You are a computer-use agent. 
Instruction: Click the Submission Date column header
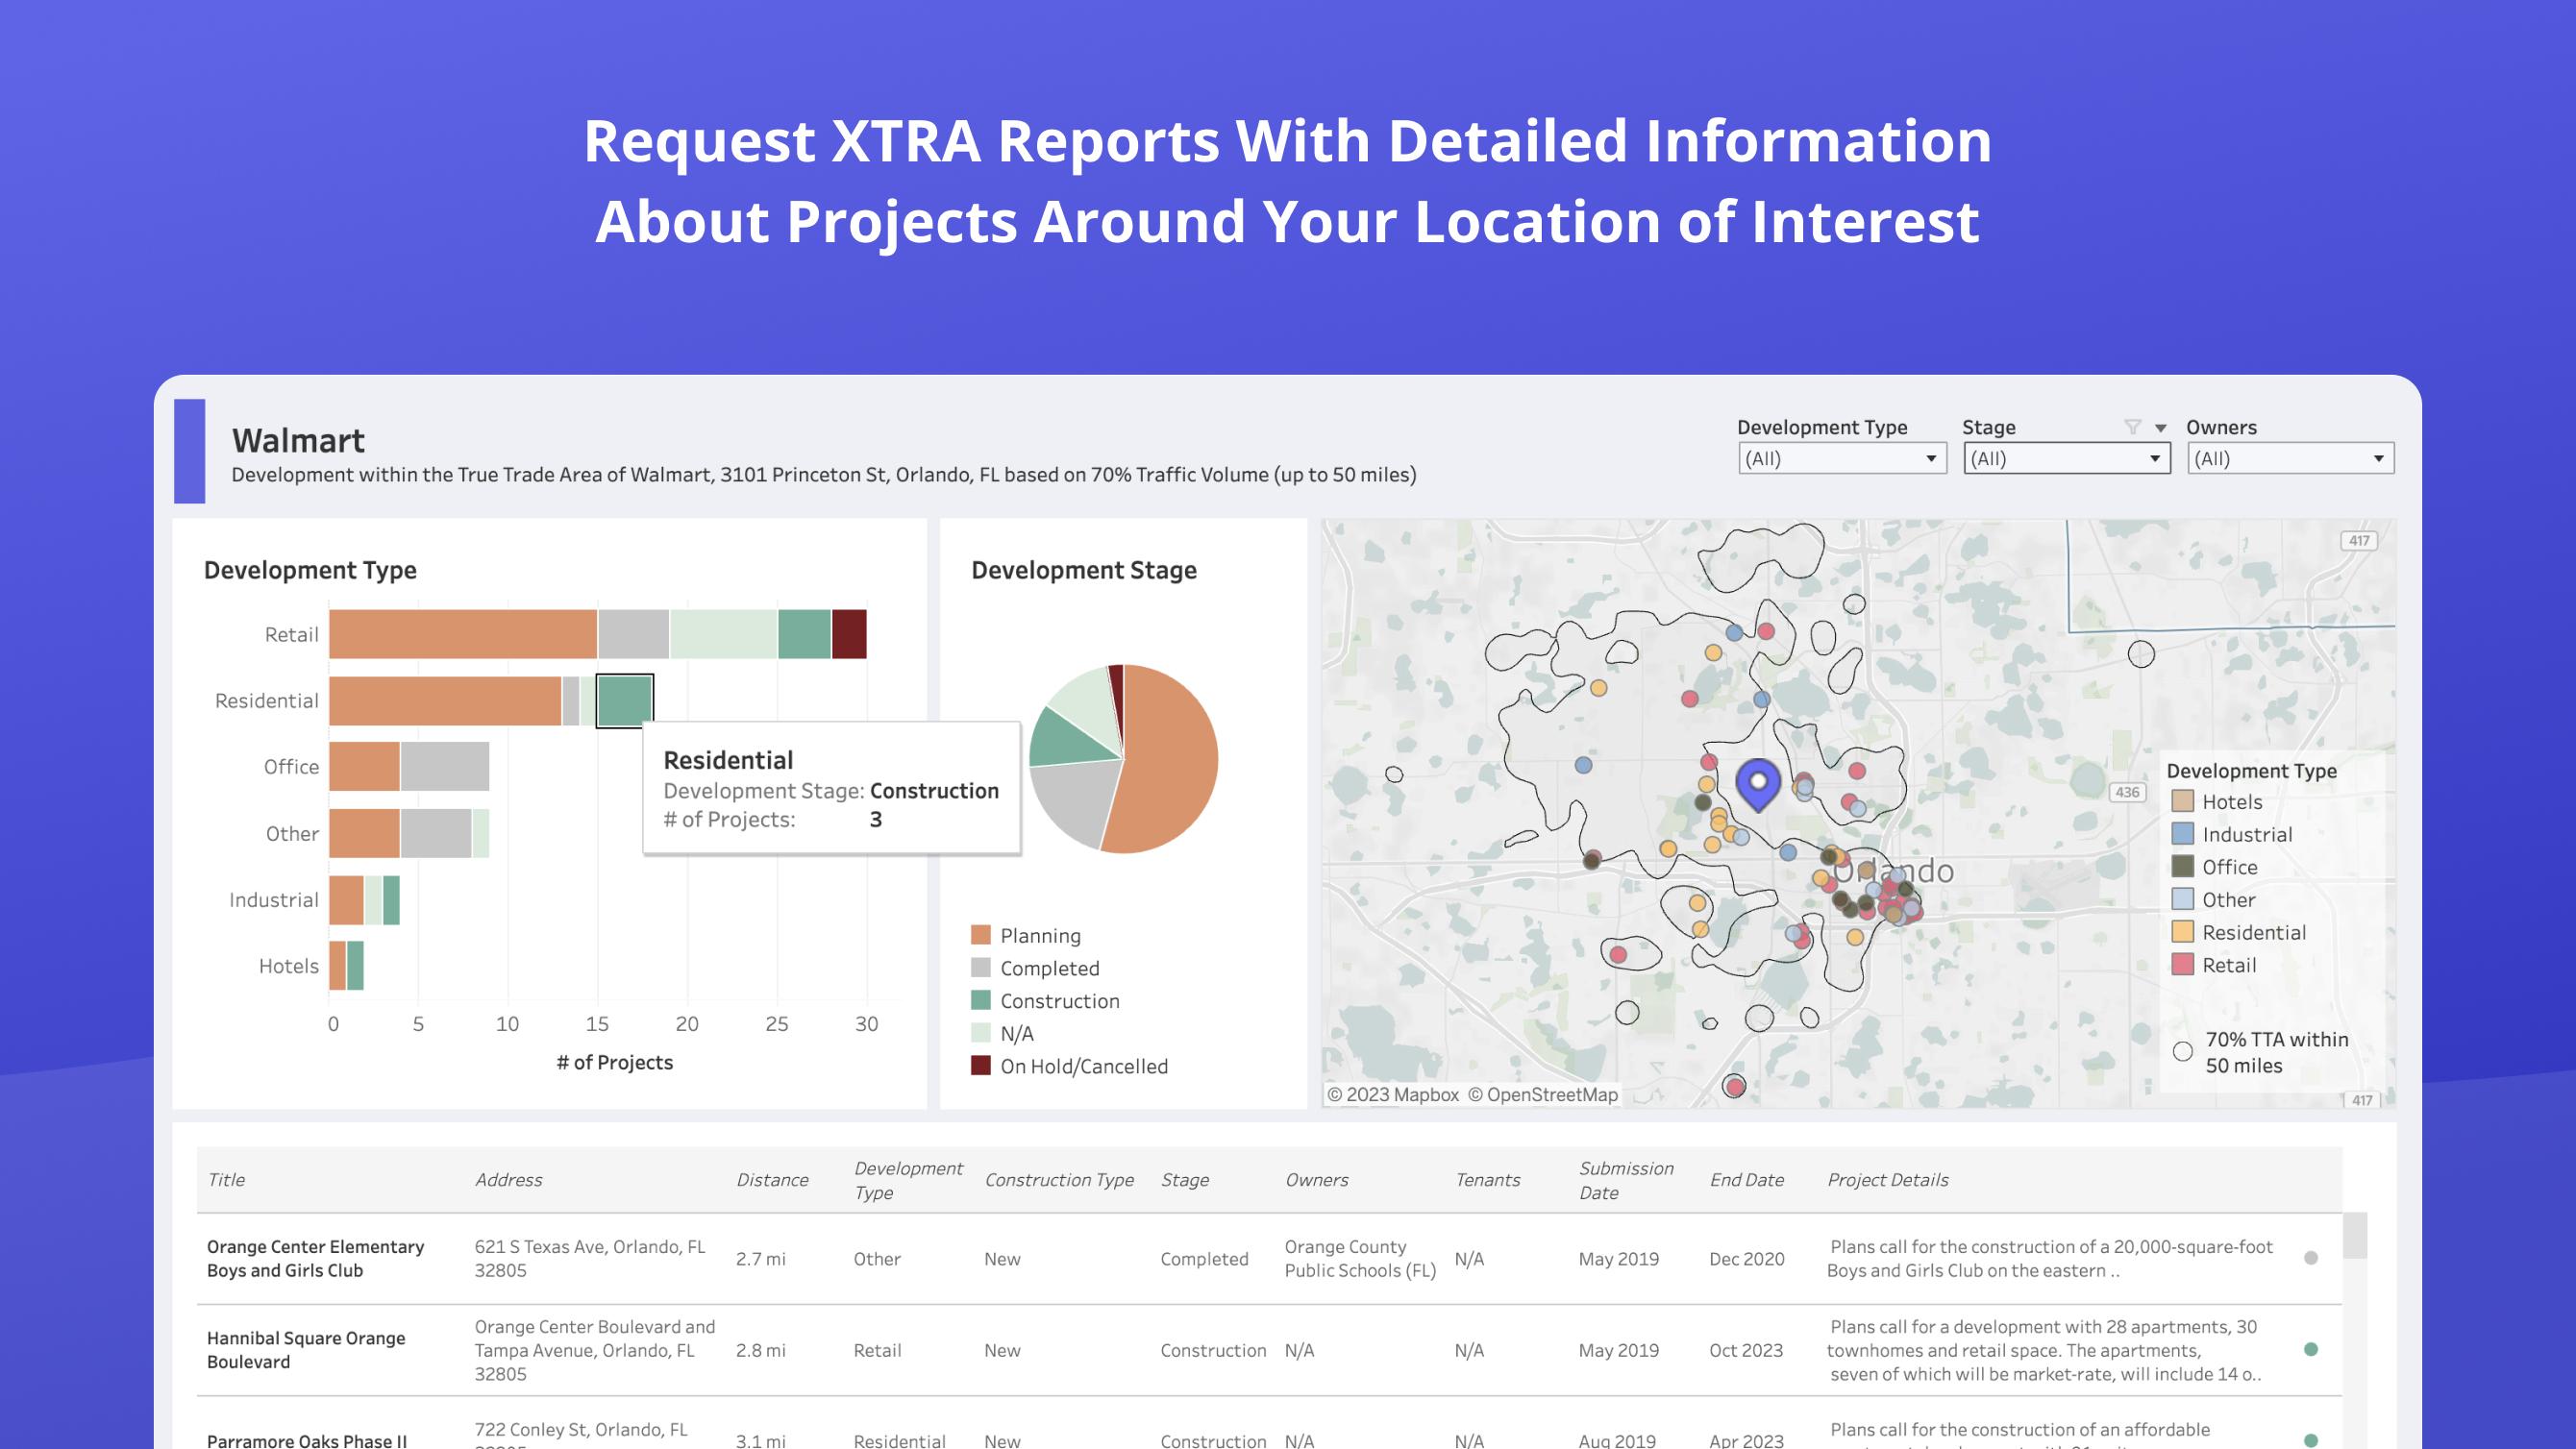[1626, 1180]
